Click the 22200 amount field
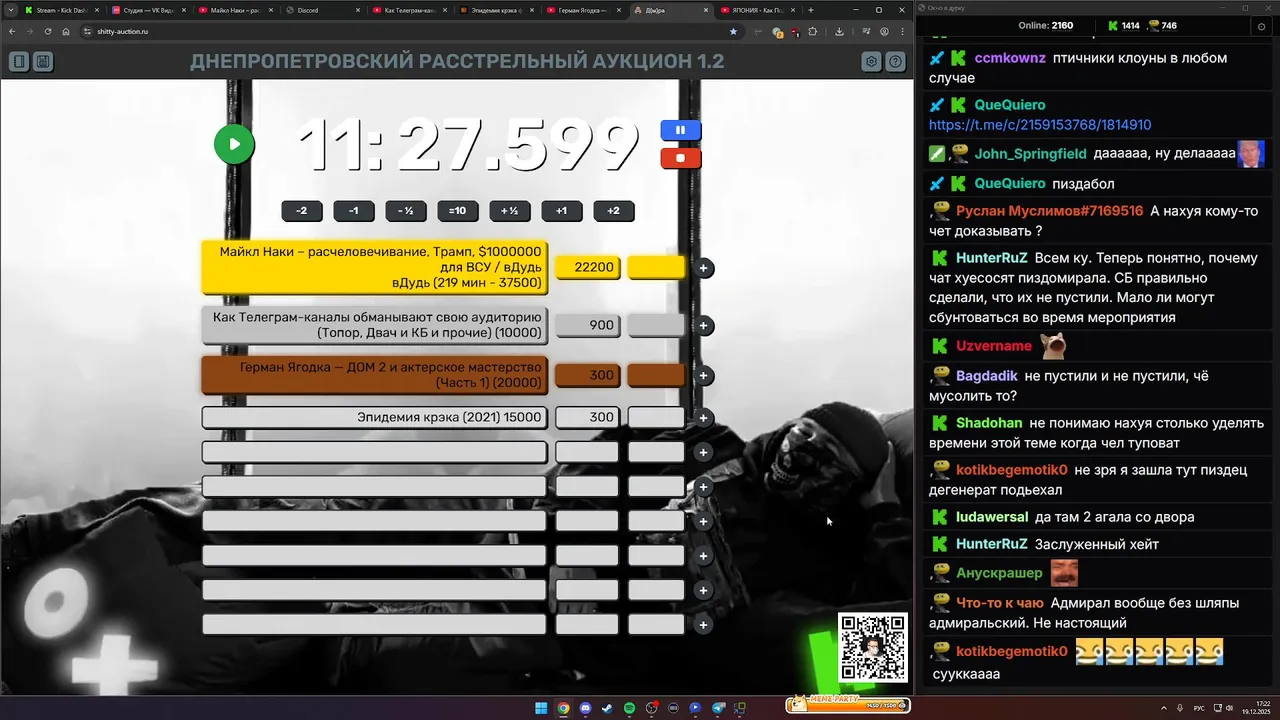 (587, 267)
